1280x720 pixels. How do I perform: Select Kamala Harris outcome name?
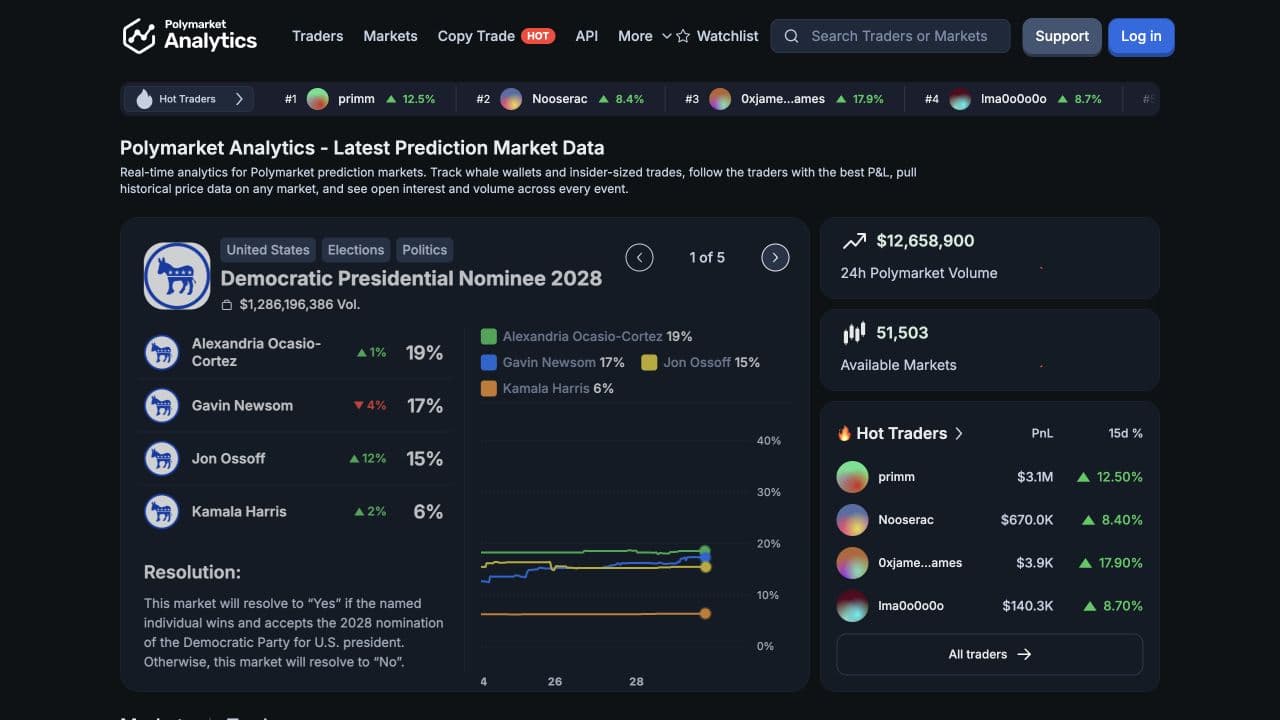click(x=239, y=511)
